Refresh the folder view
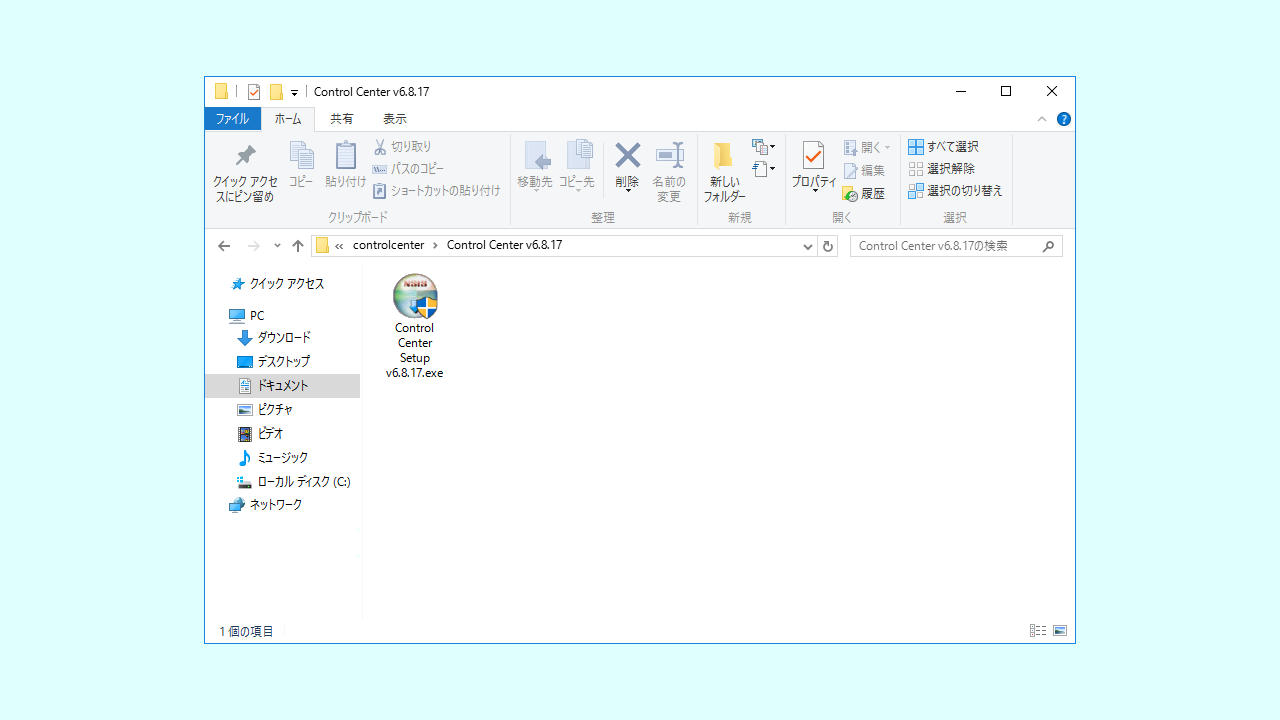 [828, 246]
